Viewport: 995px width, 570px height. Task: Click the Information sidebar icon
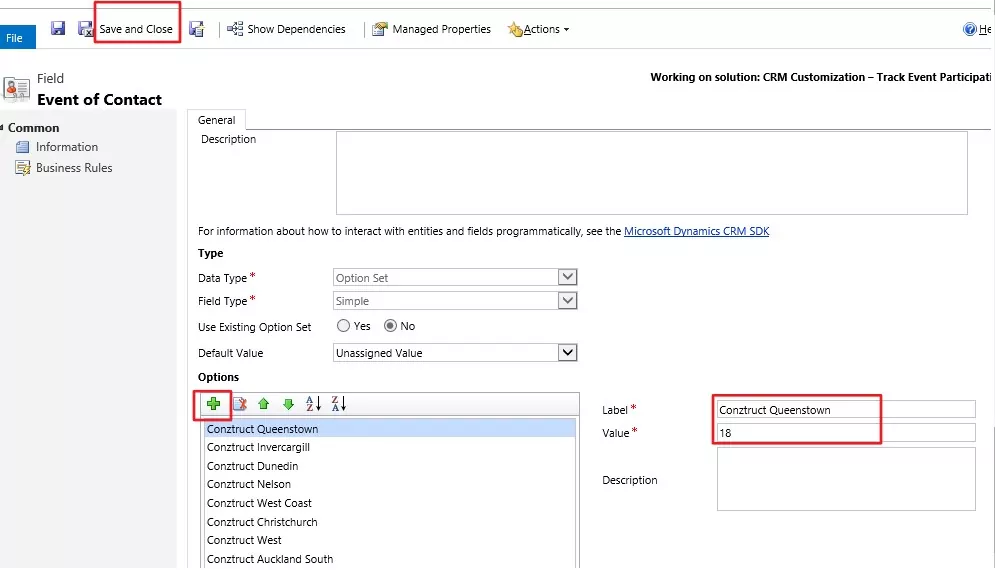23,147
